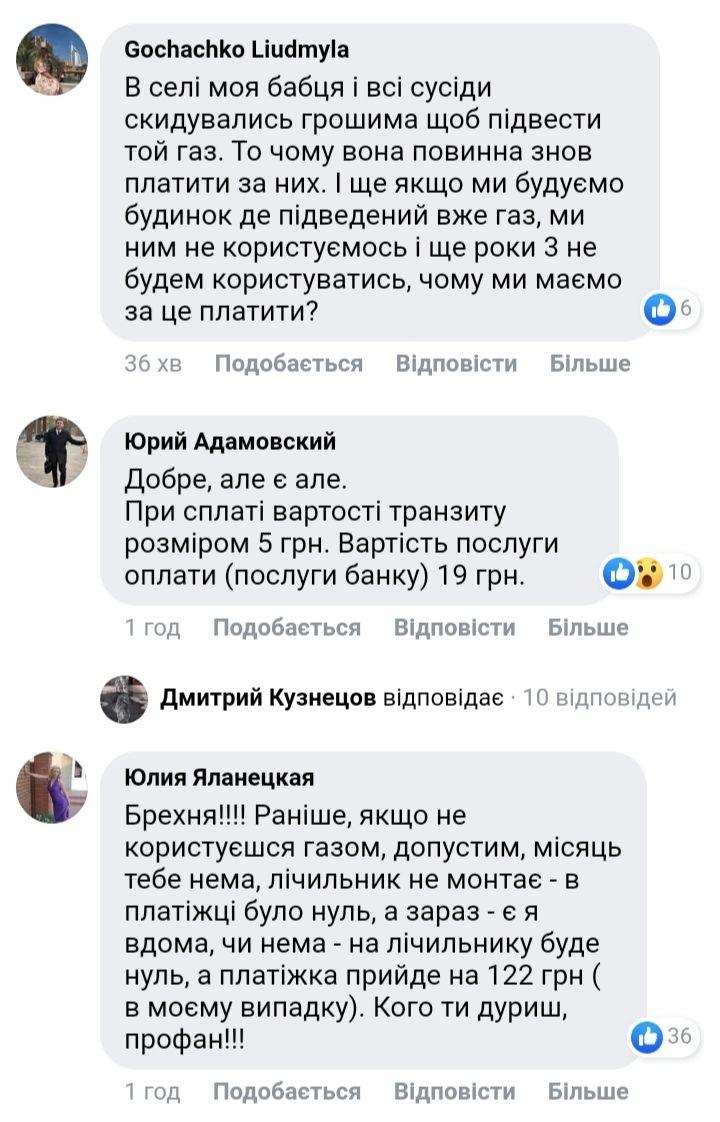The width and height of the screenshot is (720, 1122).
Task: Open Gochachko Liudmyla's profile picture
Action: (x=52, y=59)
